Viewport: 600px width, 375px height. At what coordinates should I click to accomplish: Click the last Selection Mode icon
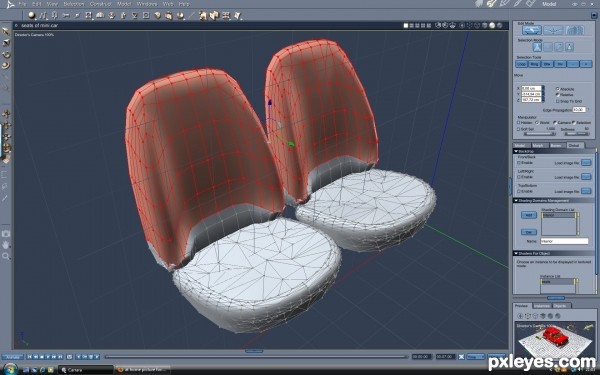coord(569,47)
